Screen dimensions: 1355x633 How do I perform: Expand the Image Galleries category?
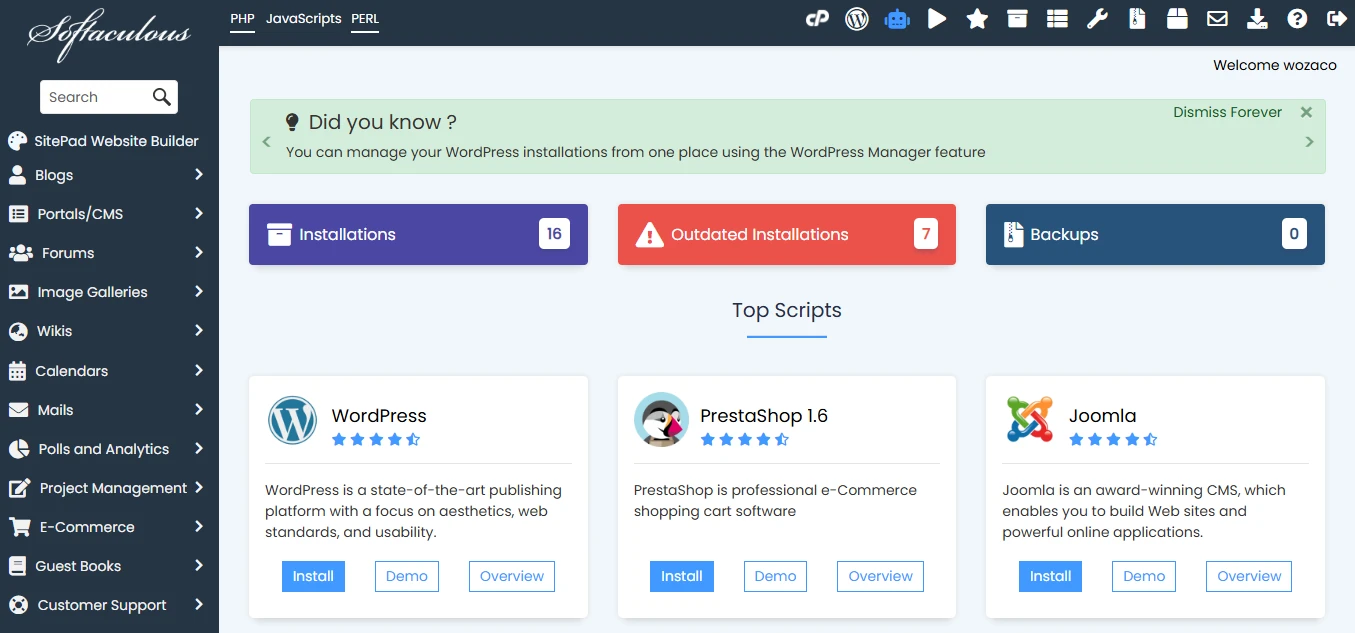(199, 292)
